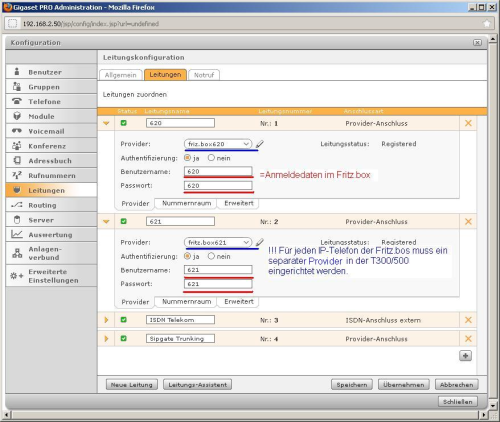Image resolution: width=500 pixels, height=422 pixels.
Task: Switch to the Allgemein tab
Action: pyautogui.click(x=121, y=75)
